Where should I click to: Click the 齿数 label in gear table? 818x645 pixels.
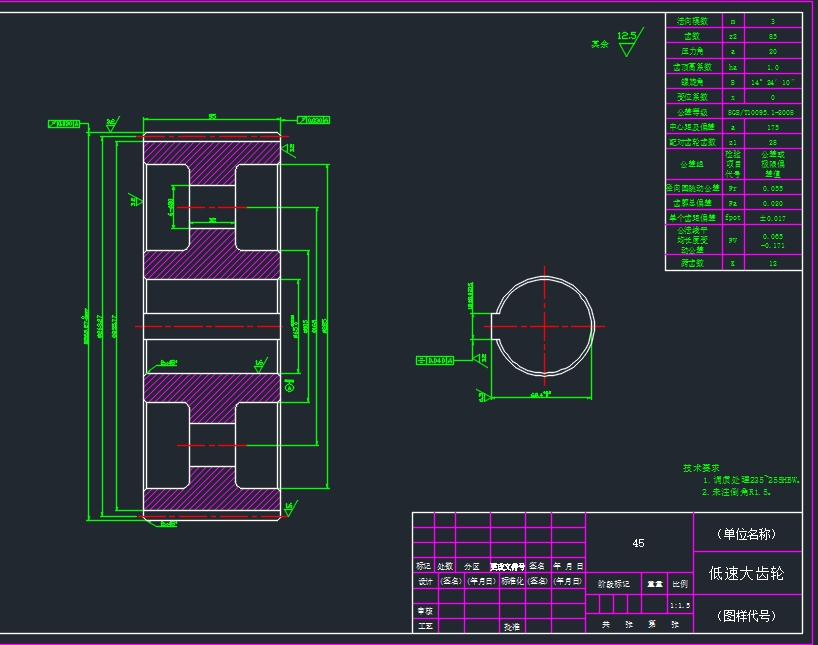692,36
